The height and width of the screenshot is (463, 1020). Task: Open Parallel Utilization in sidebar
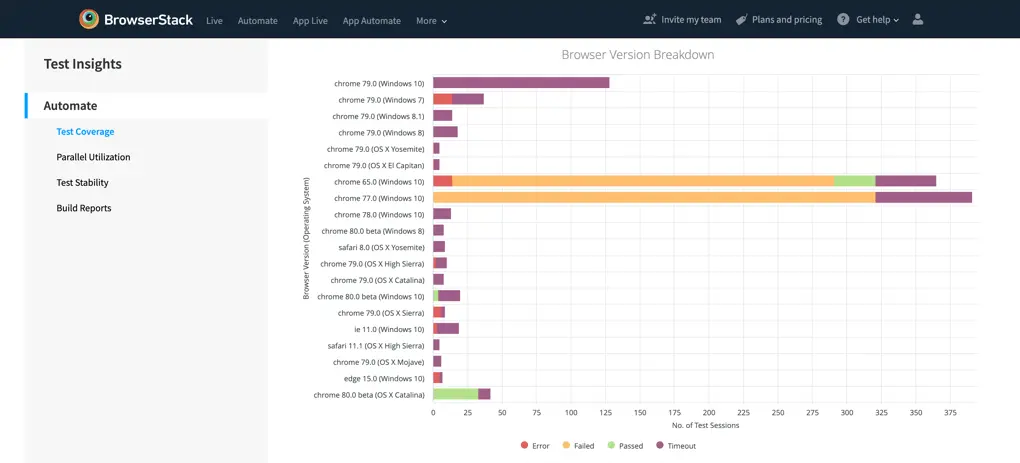coord(93,157)
